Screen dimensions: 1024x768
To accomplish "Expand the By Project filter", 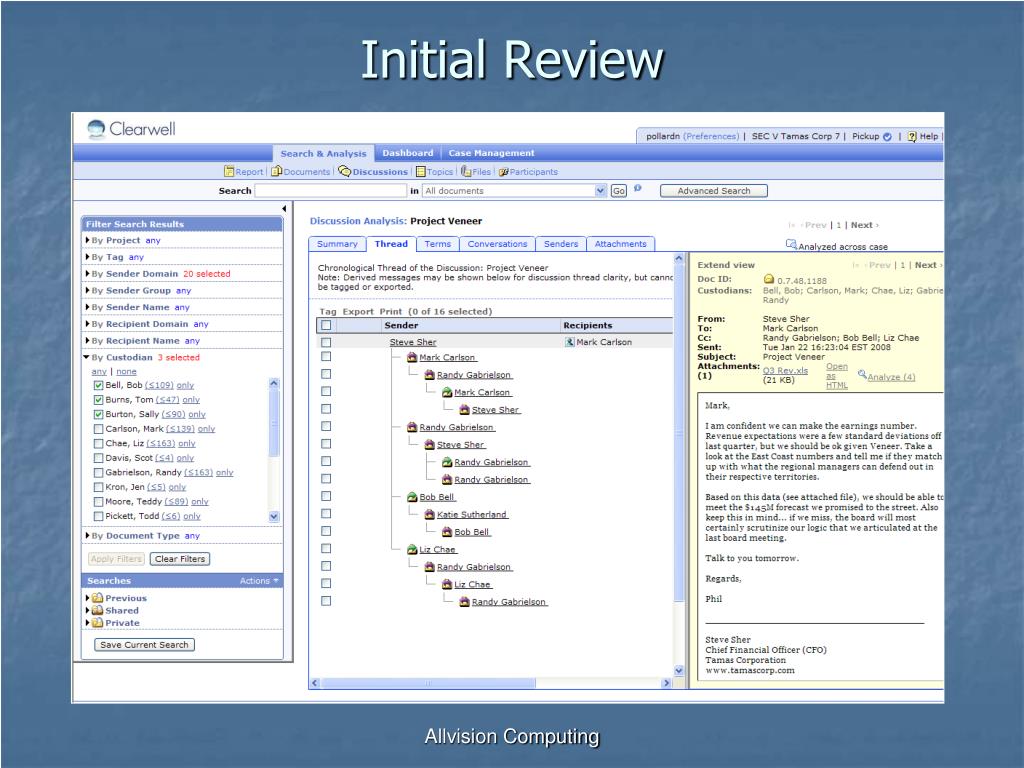I will coord(88,240).
